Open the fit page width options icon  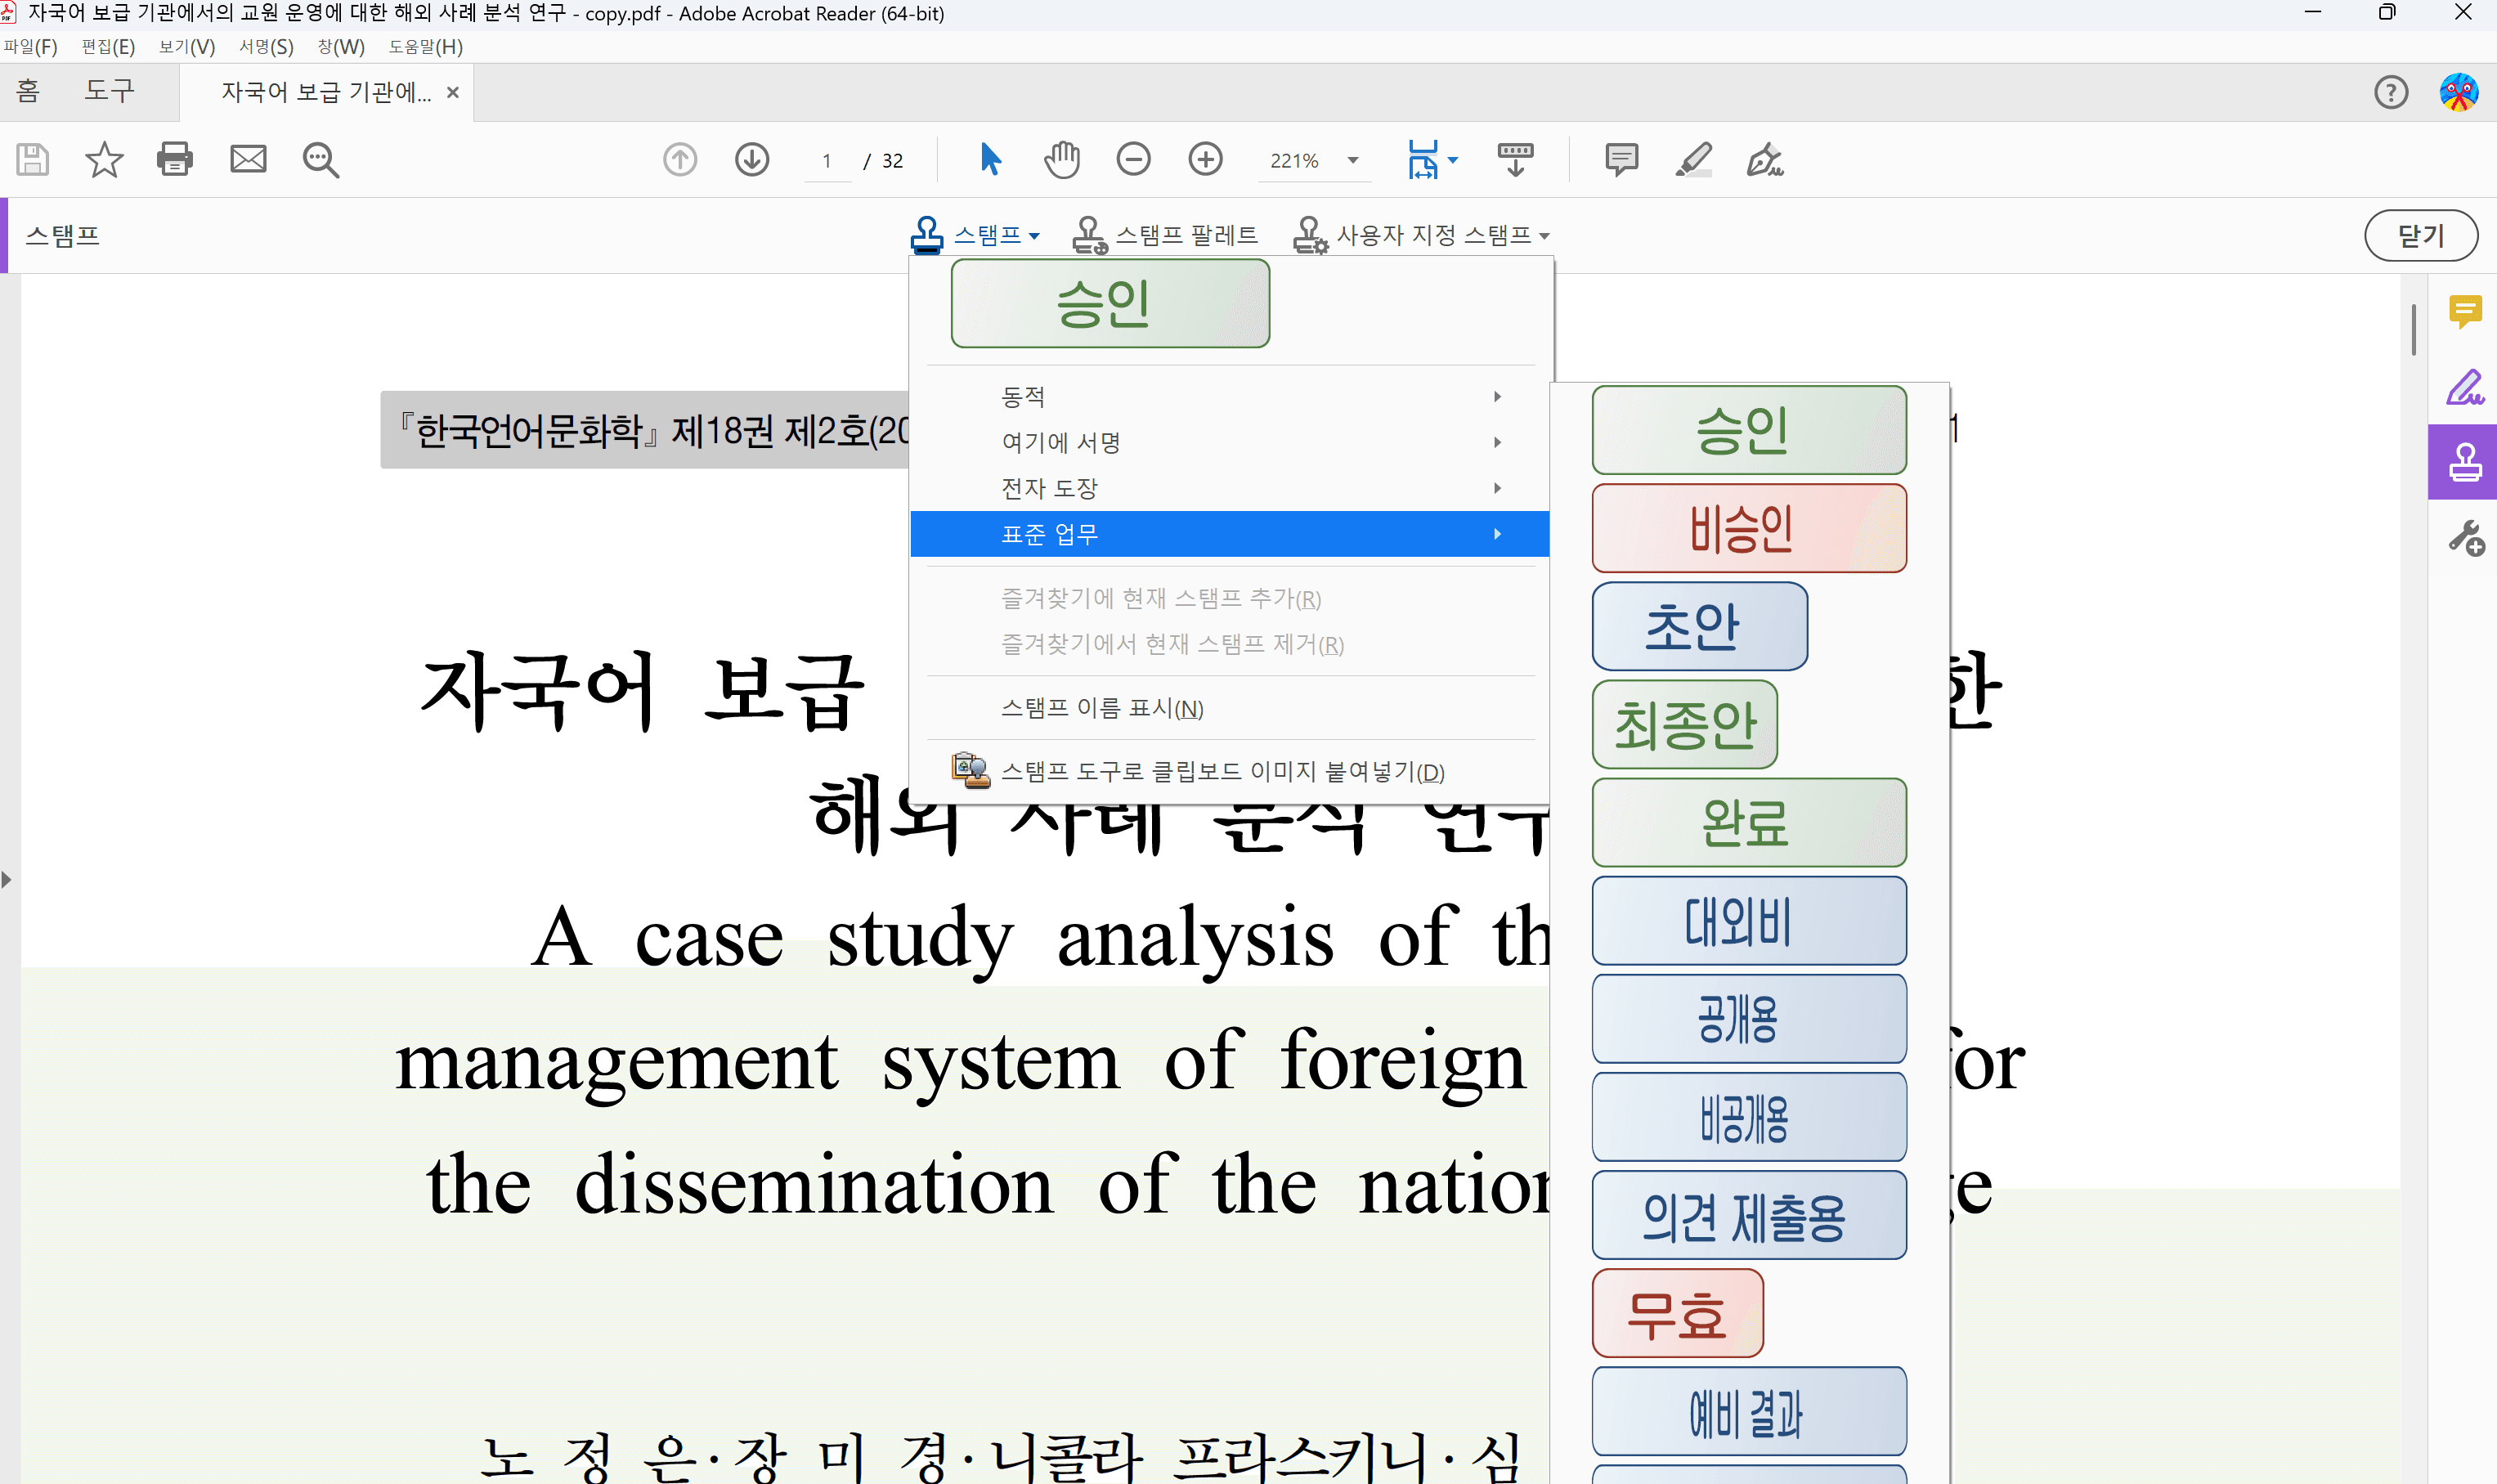pos(1430,160)
